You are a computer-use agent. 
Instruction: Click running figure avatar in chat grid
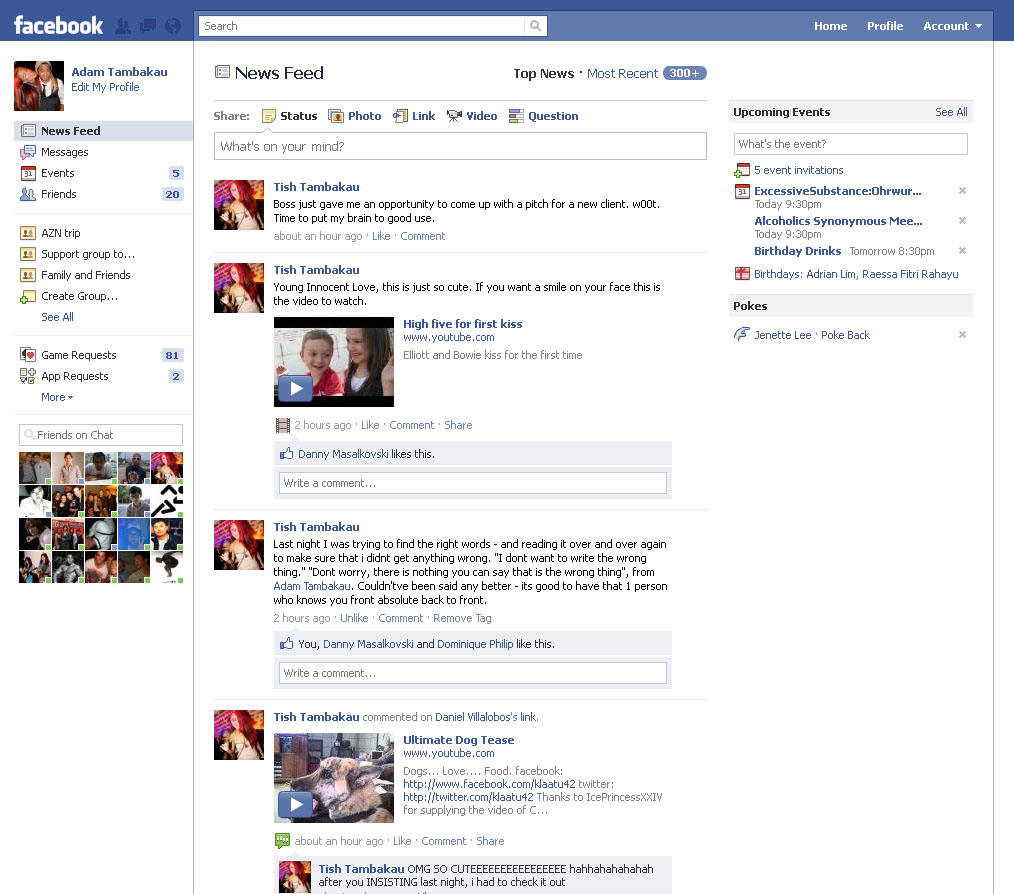[167, 501]
